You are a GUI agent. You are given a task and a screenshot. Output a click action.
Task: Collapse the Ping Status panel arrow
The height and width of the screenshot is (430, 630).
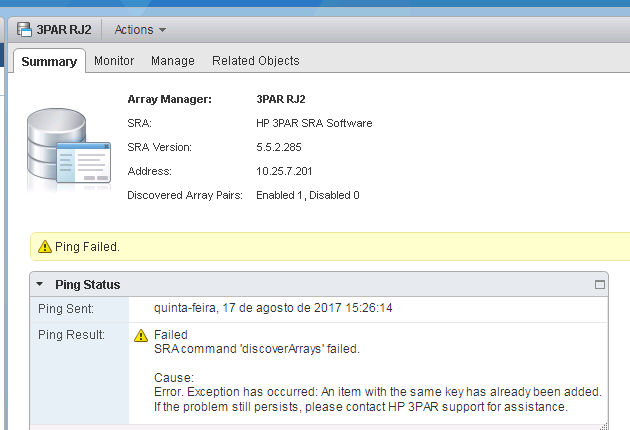point(39,284)
